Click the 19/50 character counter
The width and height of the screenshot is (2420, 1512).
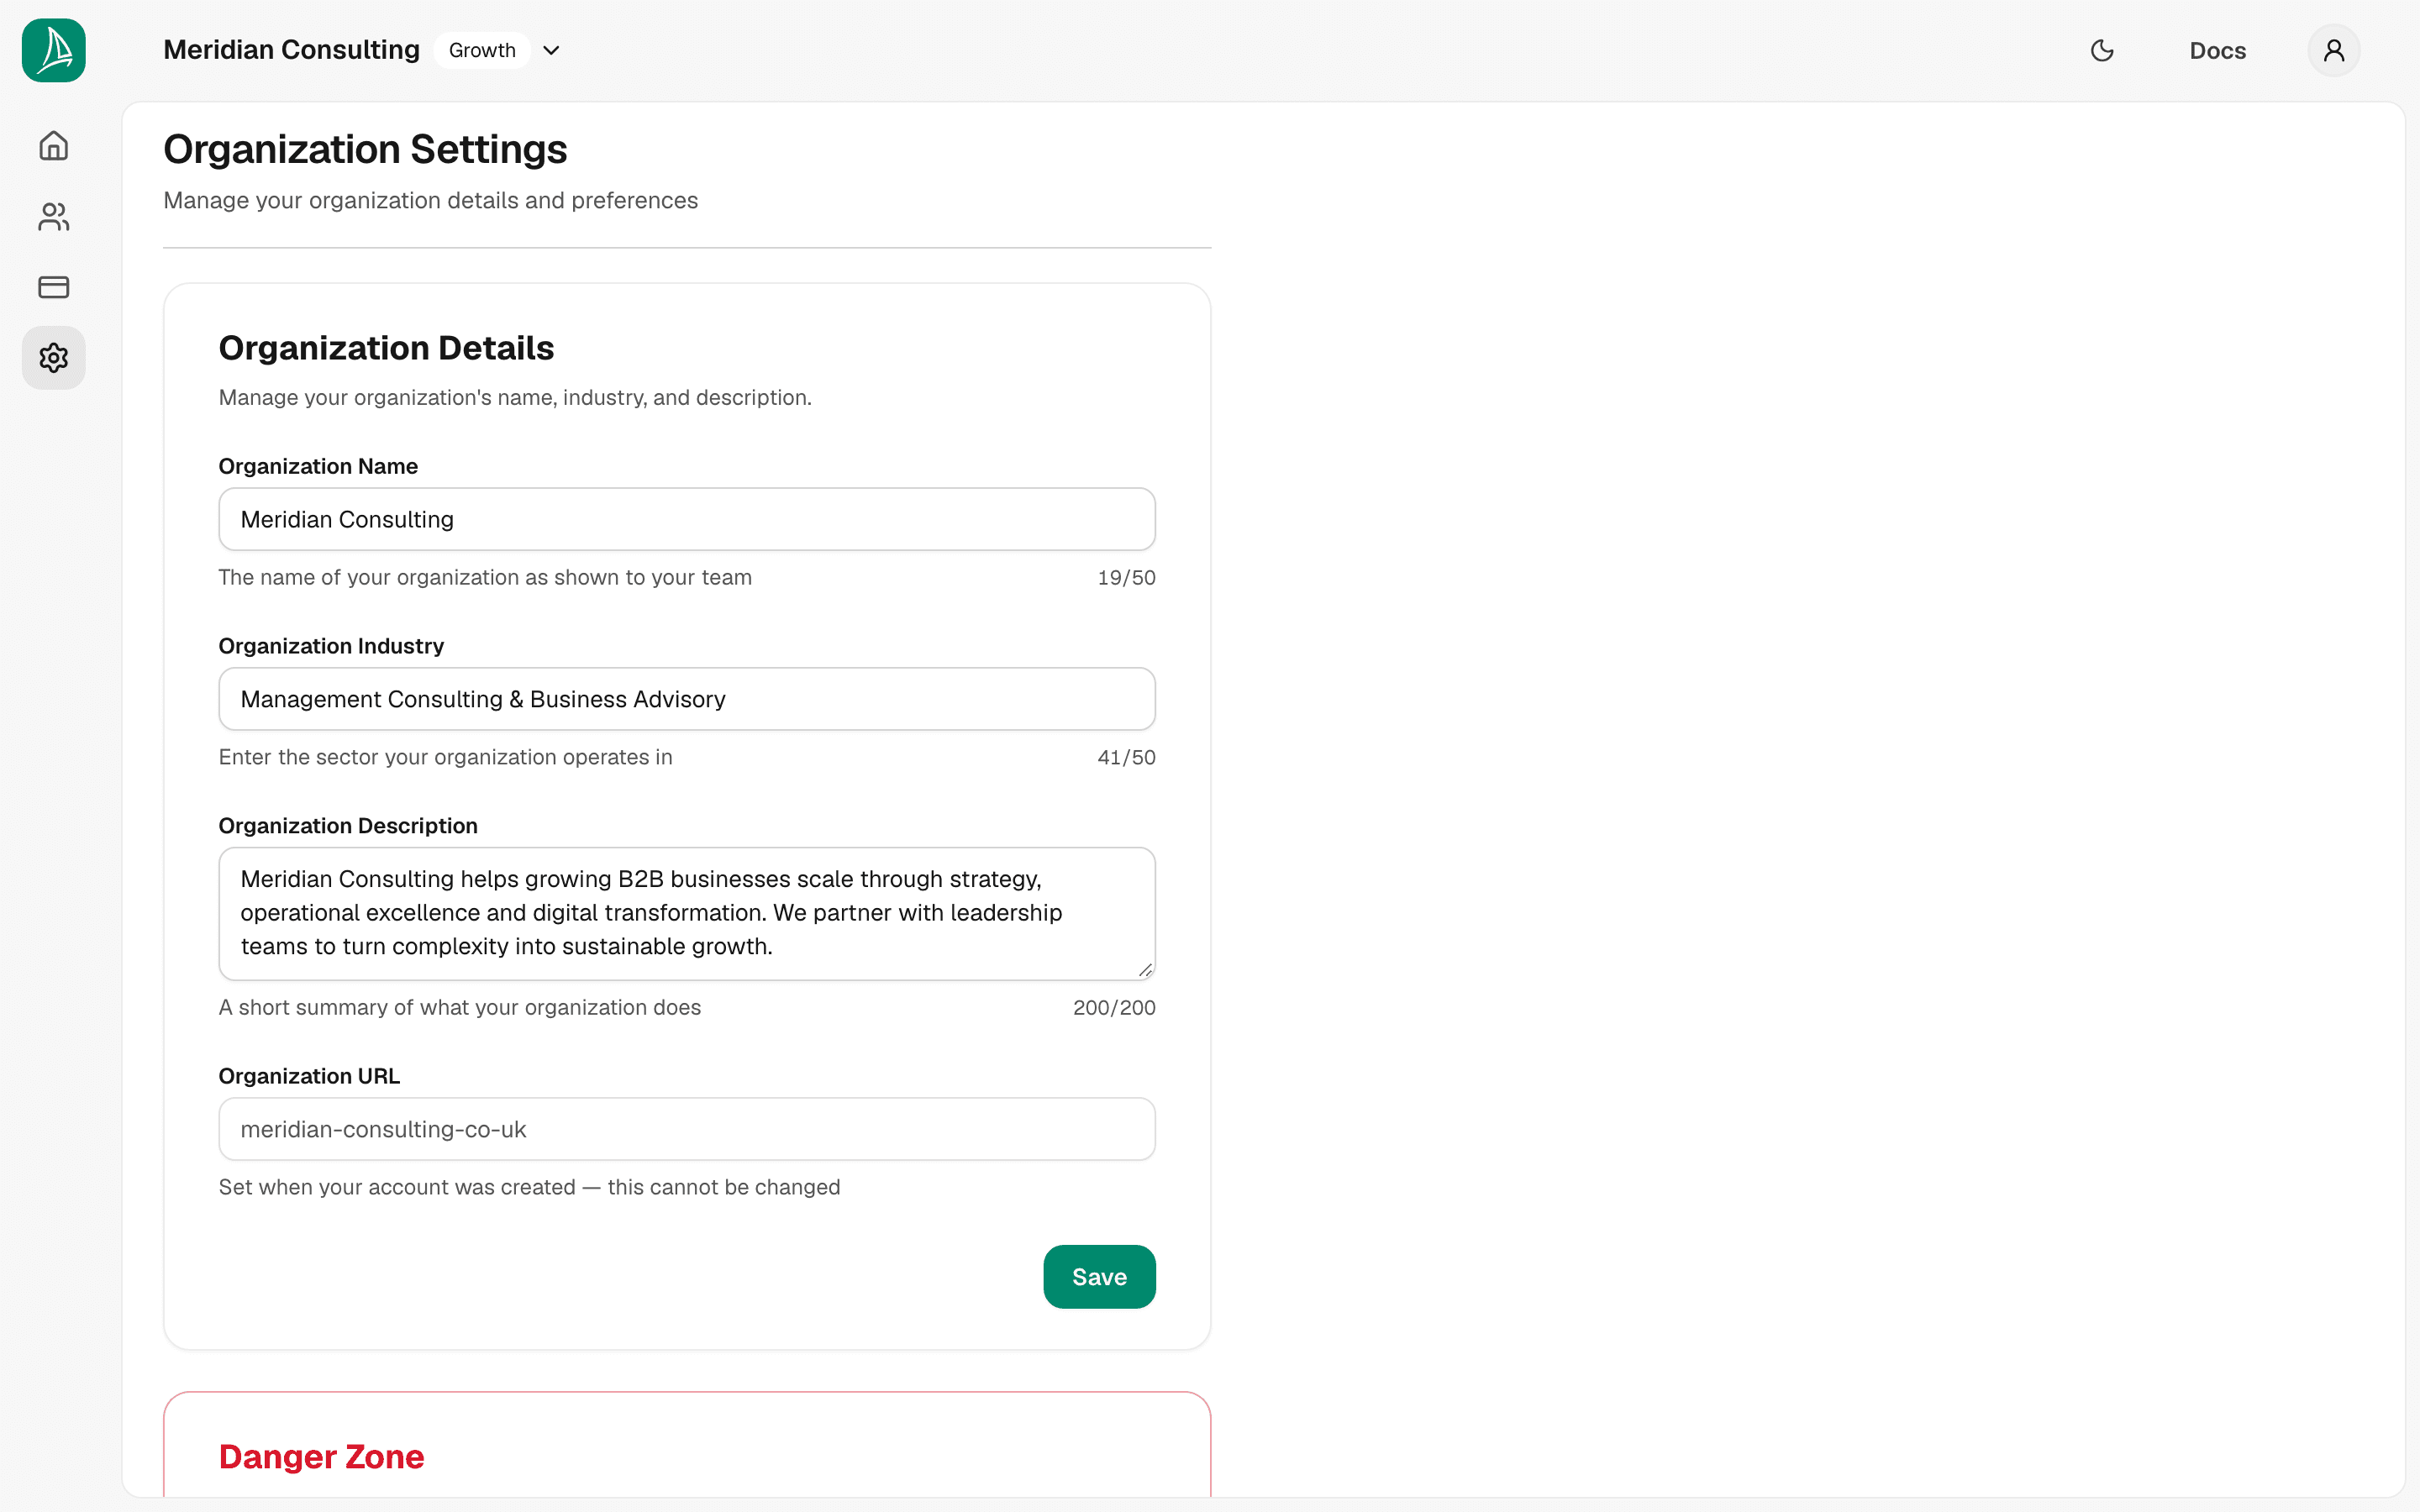[1126, 578]
